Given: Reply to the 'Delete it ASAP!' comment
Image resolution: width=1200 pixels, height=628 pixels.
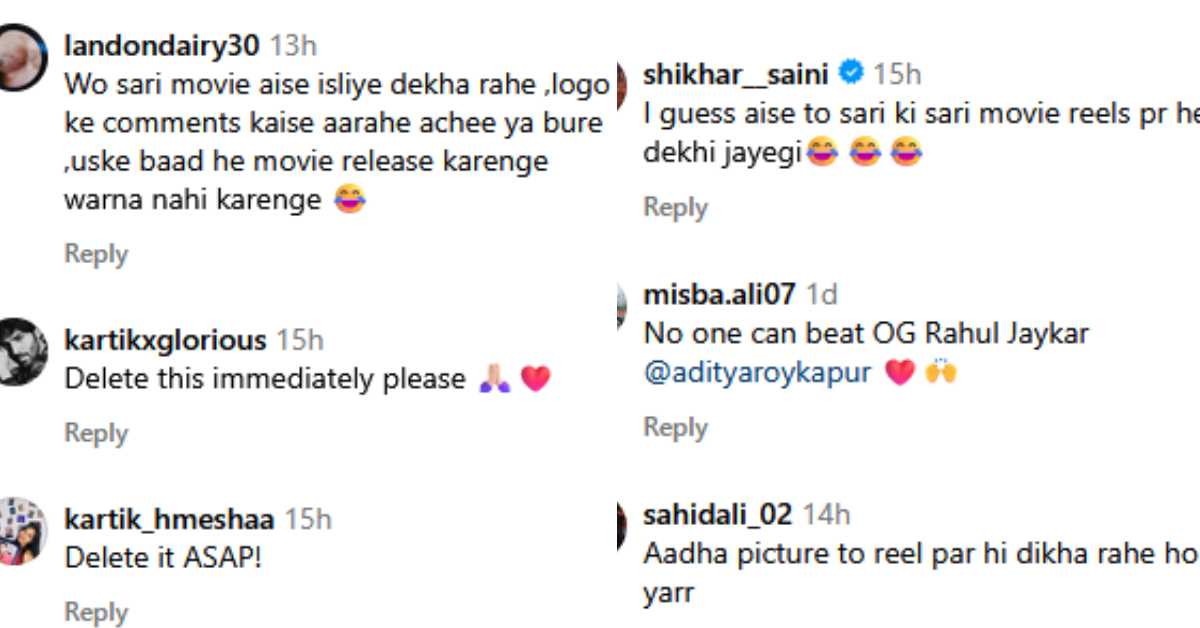Looking at the screenshot, I should (x=96, y=612).
